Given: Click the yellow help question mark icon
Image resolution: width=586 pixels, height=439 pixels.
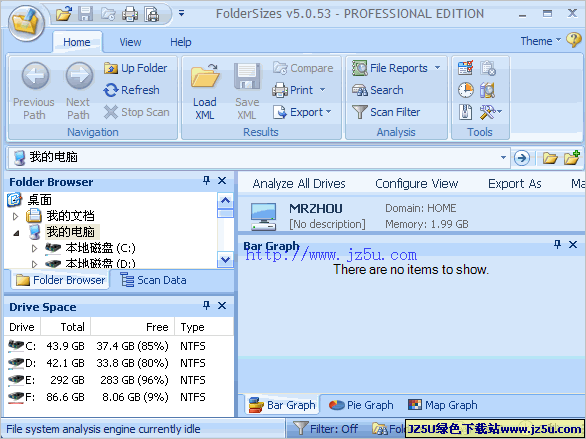Looking at the screenshot, I should pyautogui.click(x=573, y=40).
